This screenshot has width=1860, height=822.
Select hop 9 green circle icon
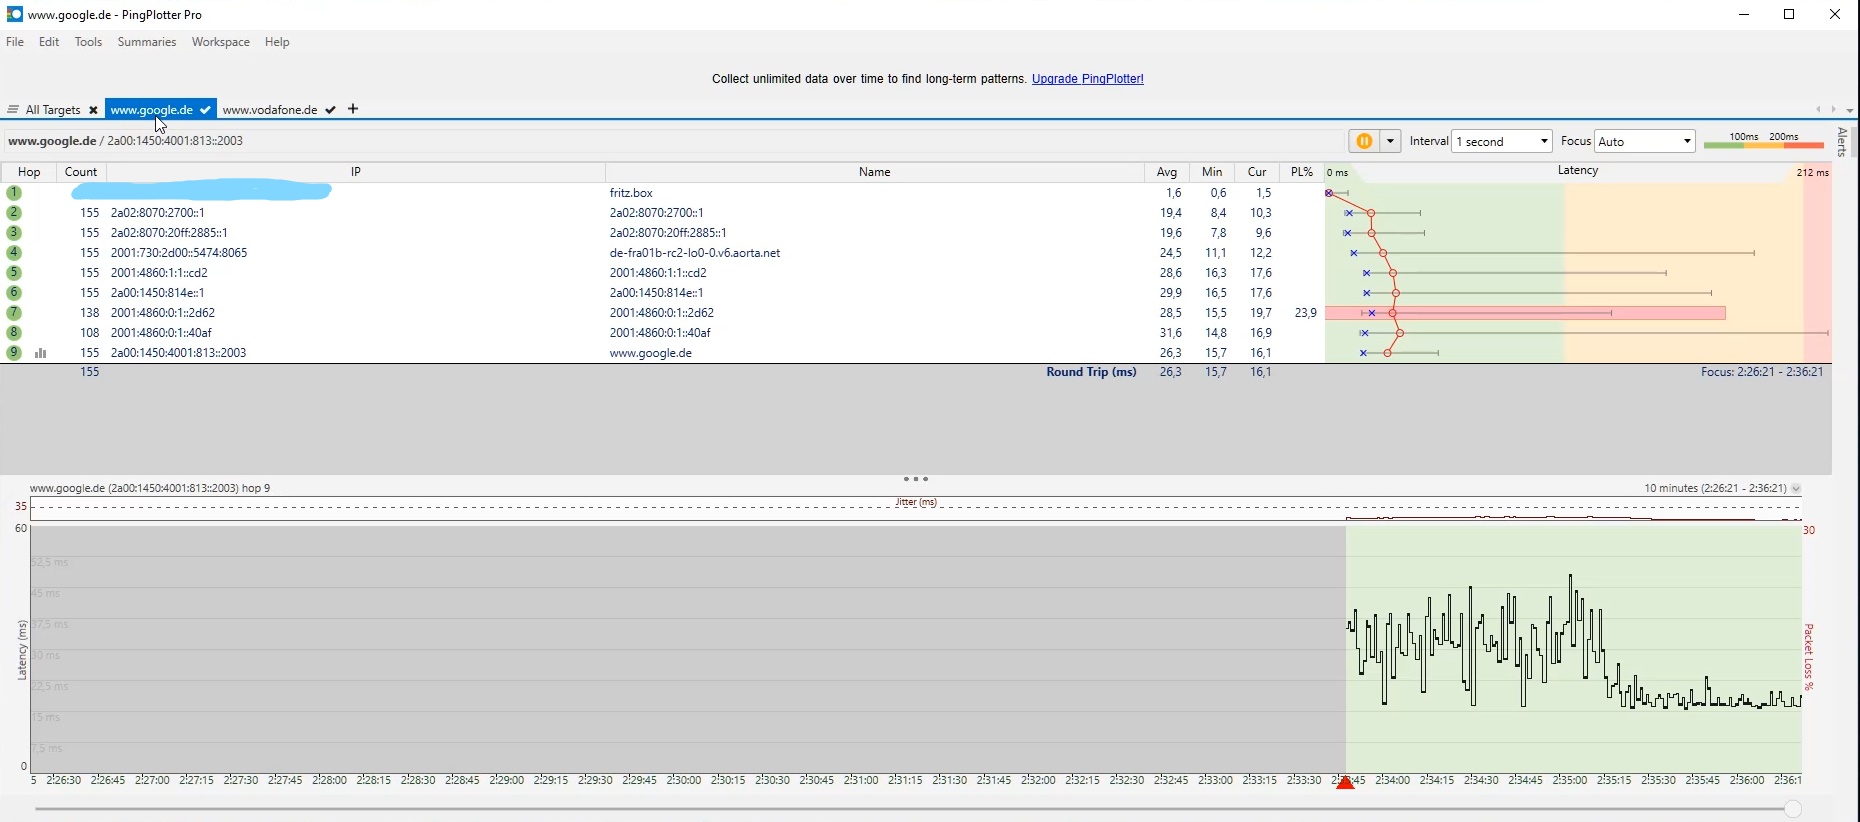coord(14,353)
